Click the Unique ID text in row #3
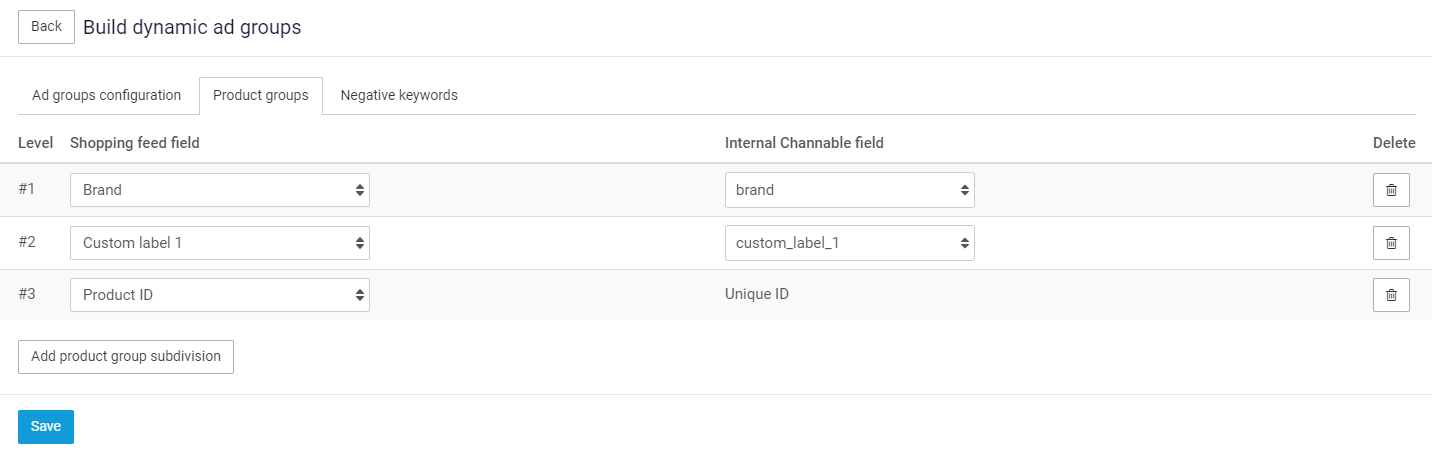The height and width of the screenshot is (457, 1432). [757, 295]
